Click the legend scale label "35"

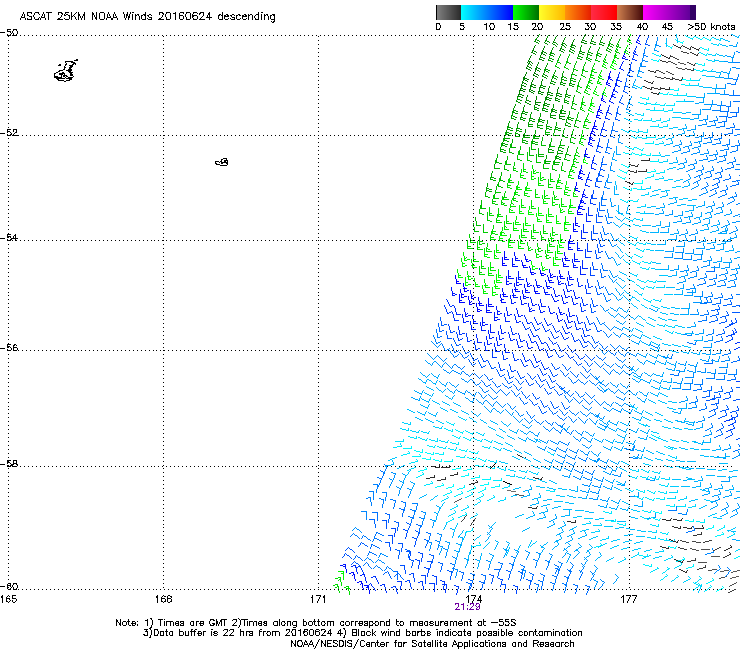pyautogui.click(x=616, y=27)
